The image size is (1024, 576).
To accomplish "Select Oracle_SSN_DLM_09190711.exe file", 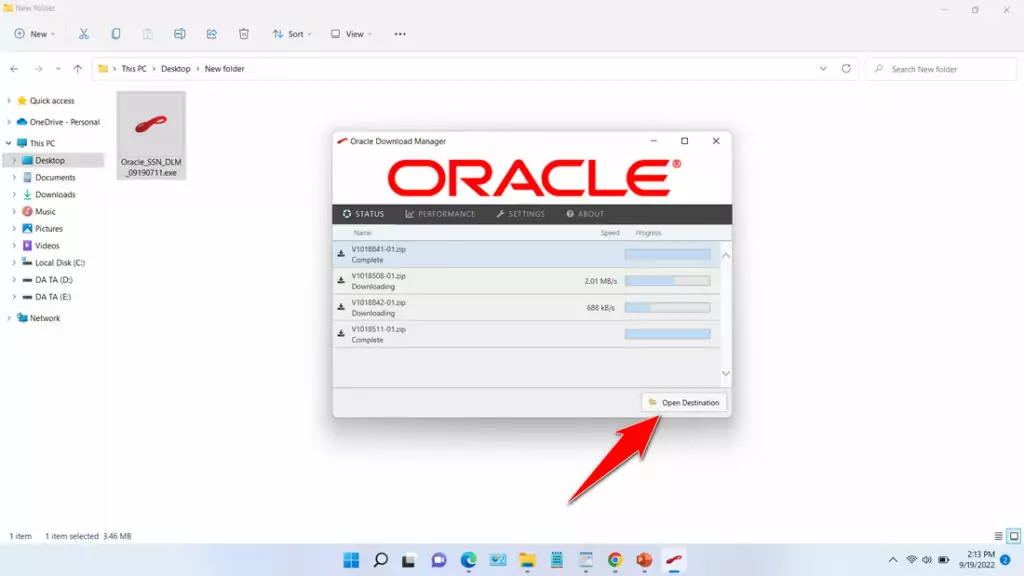I will (151, 135).
